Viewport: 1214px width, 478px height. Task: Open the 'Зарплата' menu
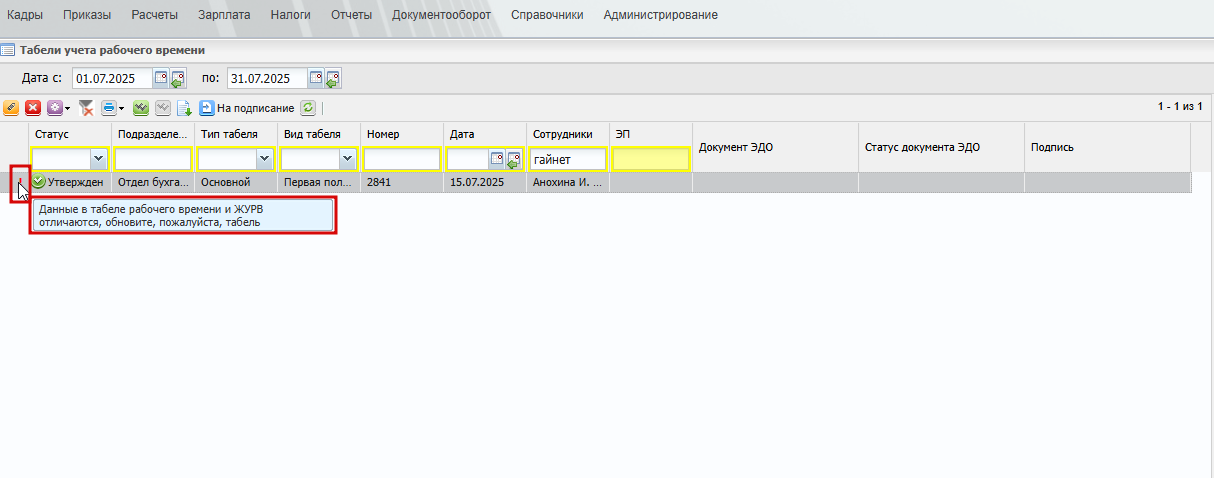pos(225,15)
